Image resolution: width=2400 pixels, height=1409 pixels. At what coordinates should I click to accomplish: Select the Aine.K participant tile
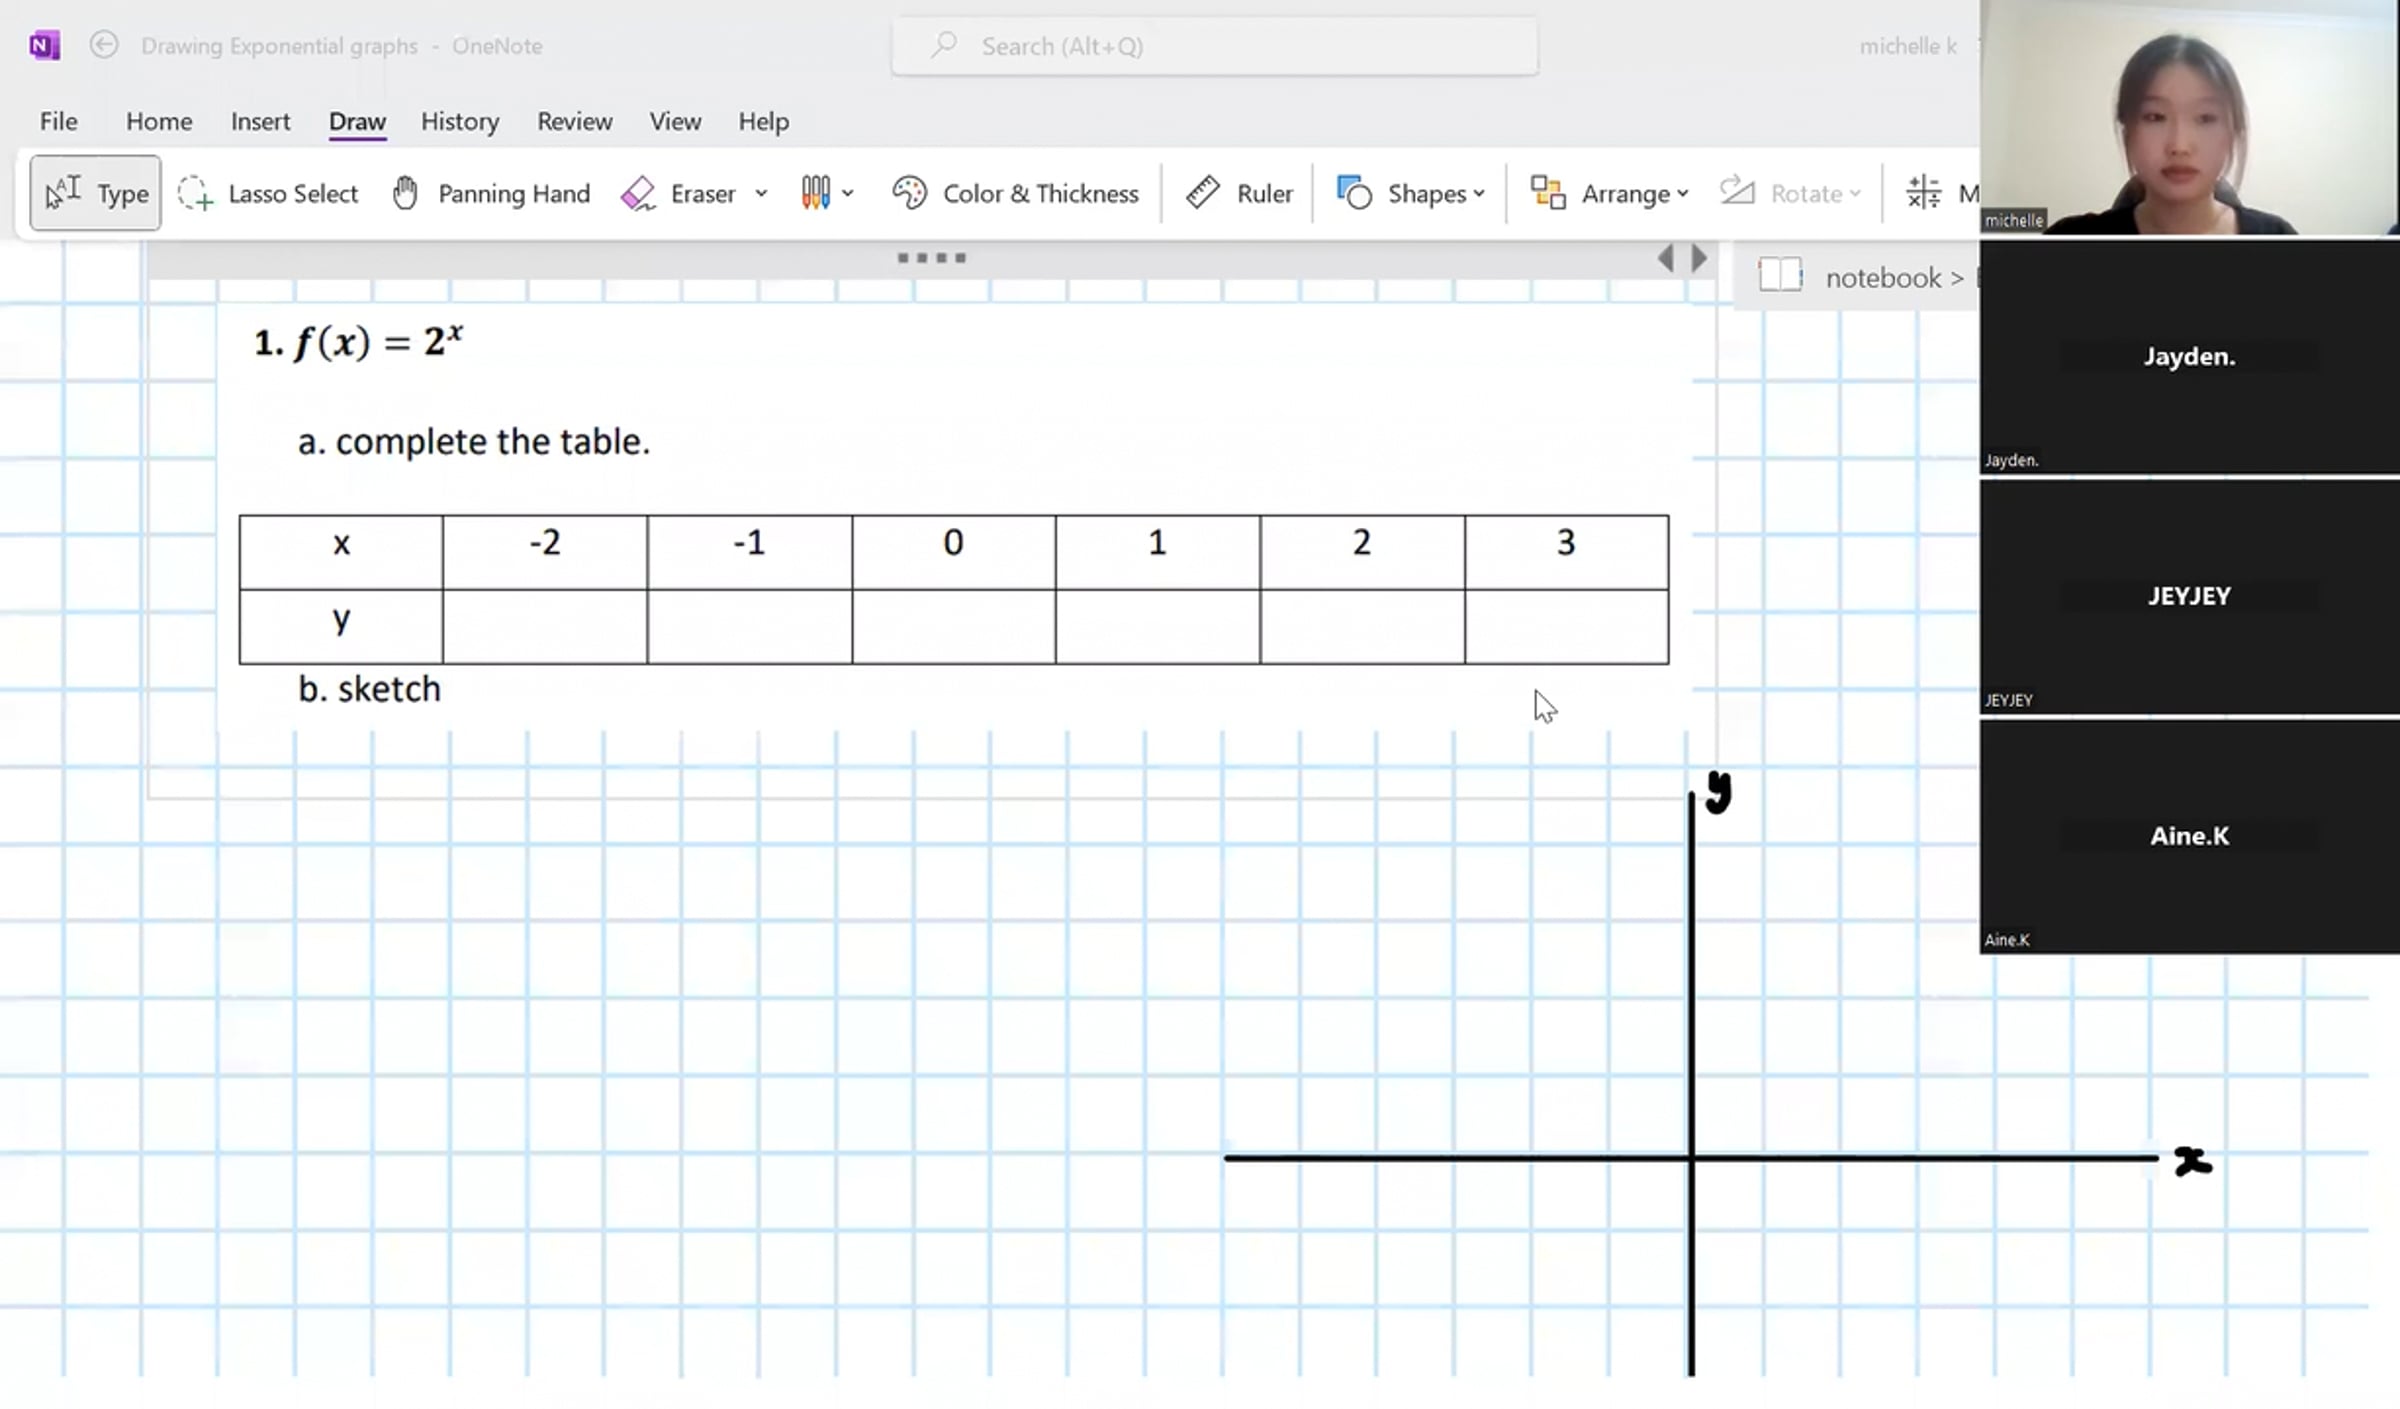[2189, 836]
